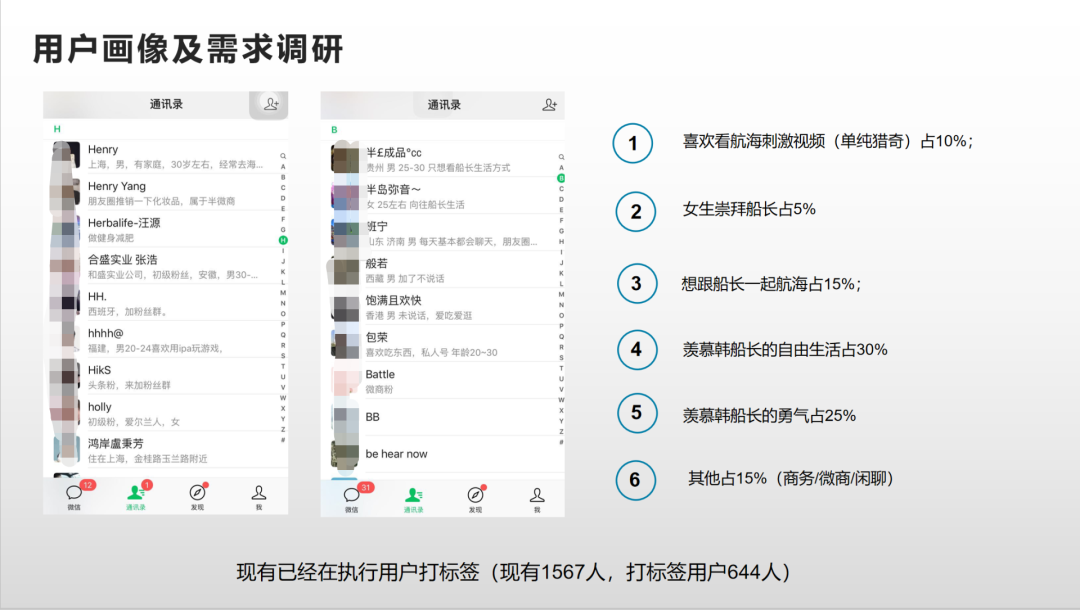Switch to the 我 tab in right screenshot

click(537, 493)
